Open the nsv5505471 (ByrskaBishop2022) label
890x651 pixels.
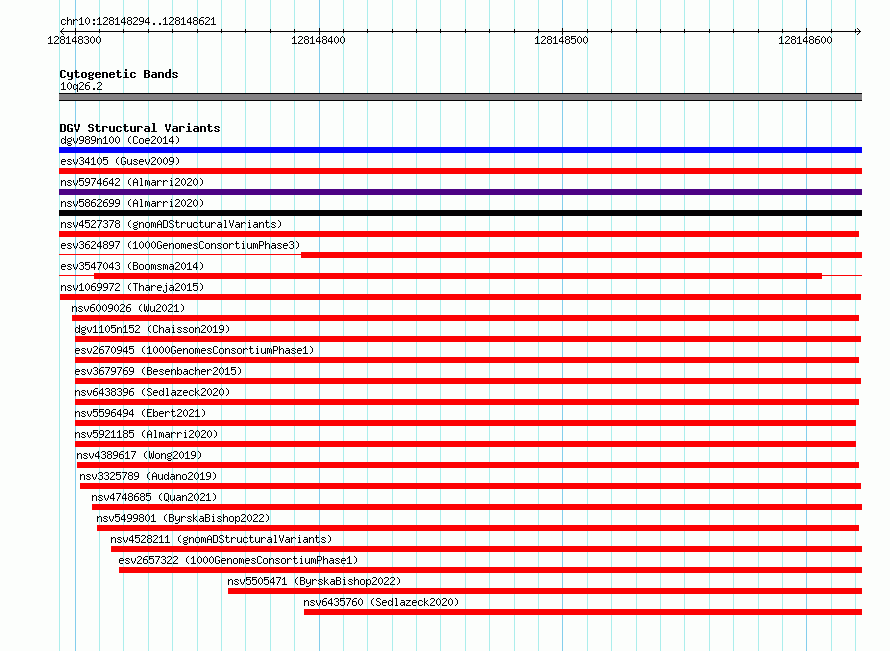[314, 581]
